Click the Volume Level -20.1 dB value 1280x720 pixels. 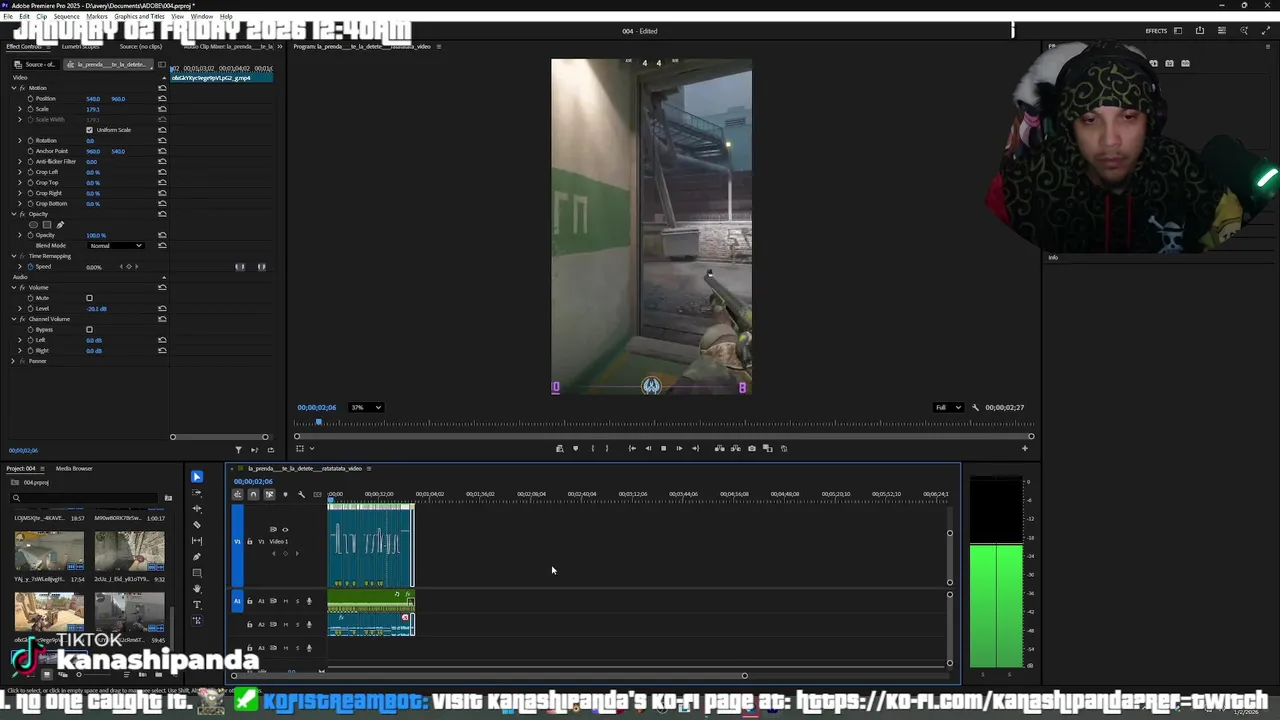coord(96,309)
